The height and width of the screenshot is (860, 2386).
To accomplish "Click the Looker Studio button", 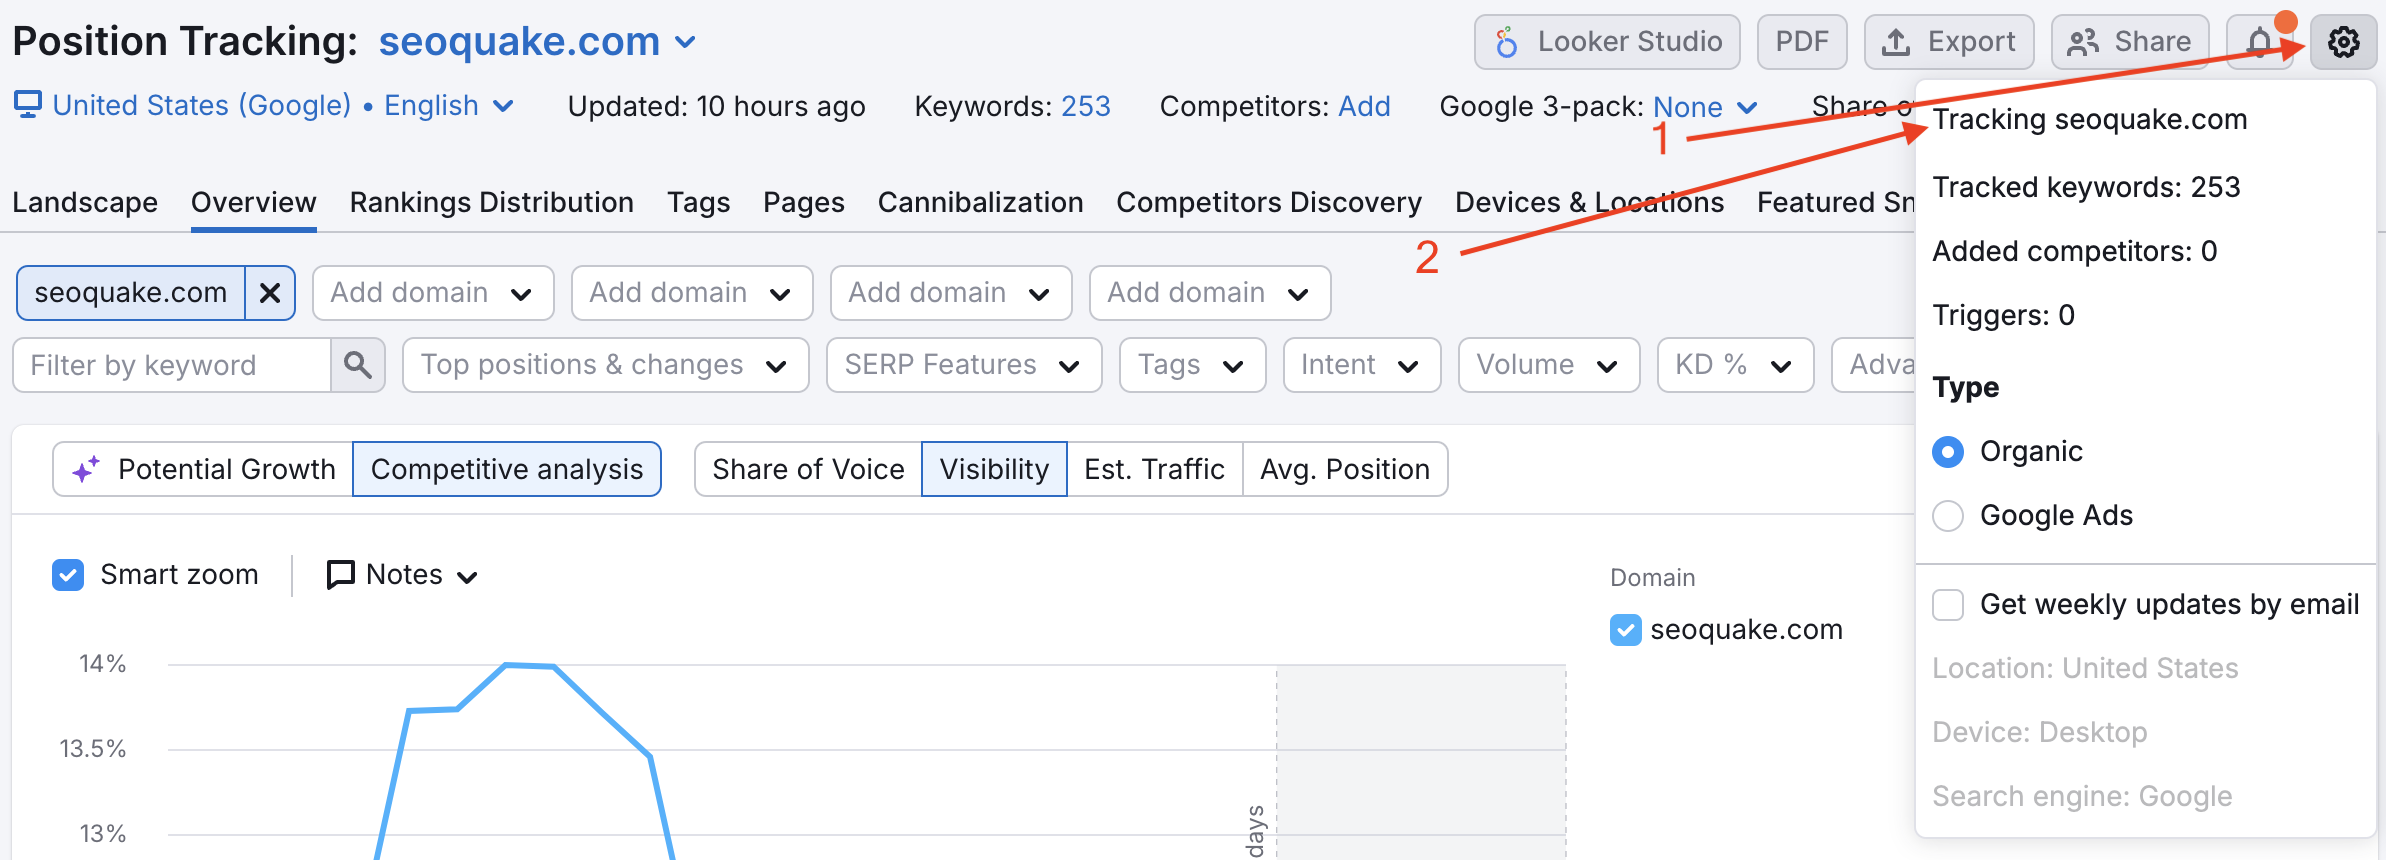I will (1607, 42).
